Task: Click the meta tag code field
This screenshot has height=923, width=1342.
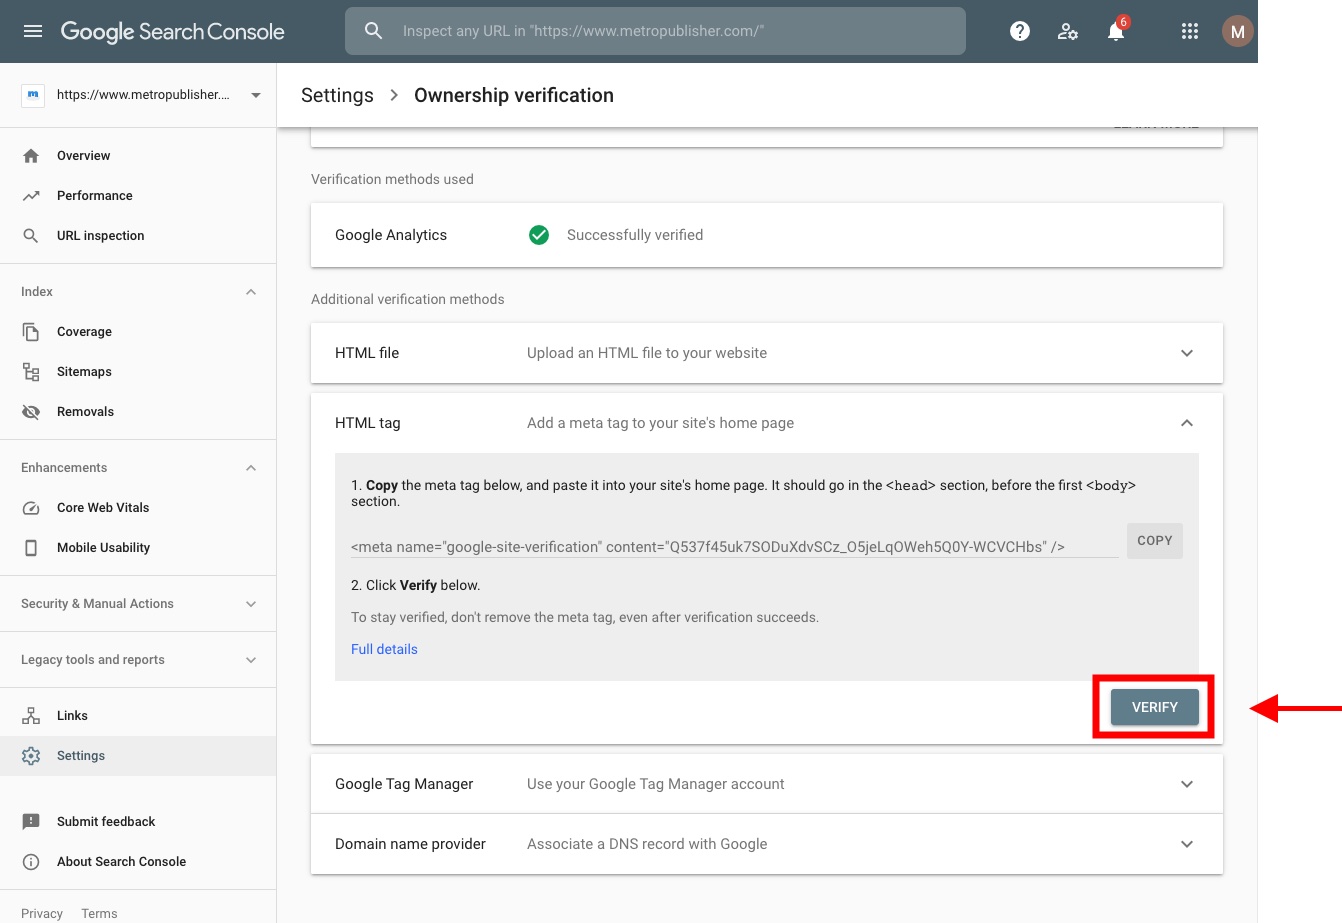Action: coord(734,546)
